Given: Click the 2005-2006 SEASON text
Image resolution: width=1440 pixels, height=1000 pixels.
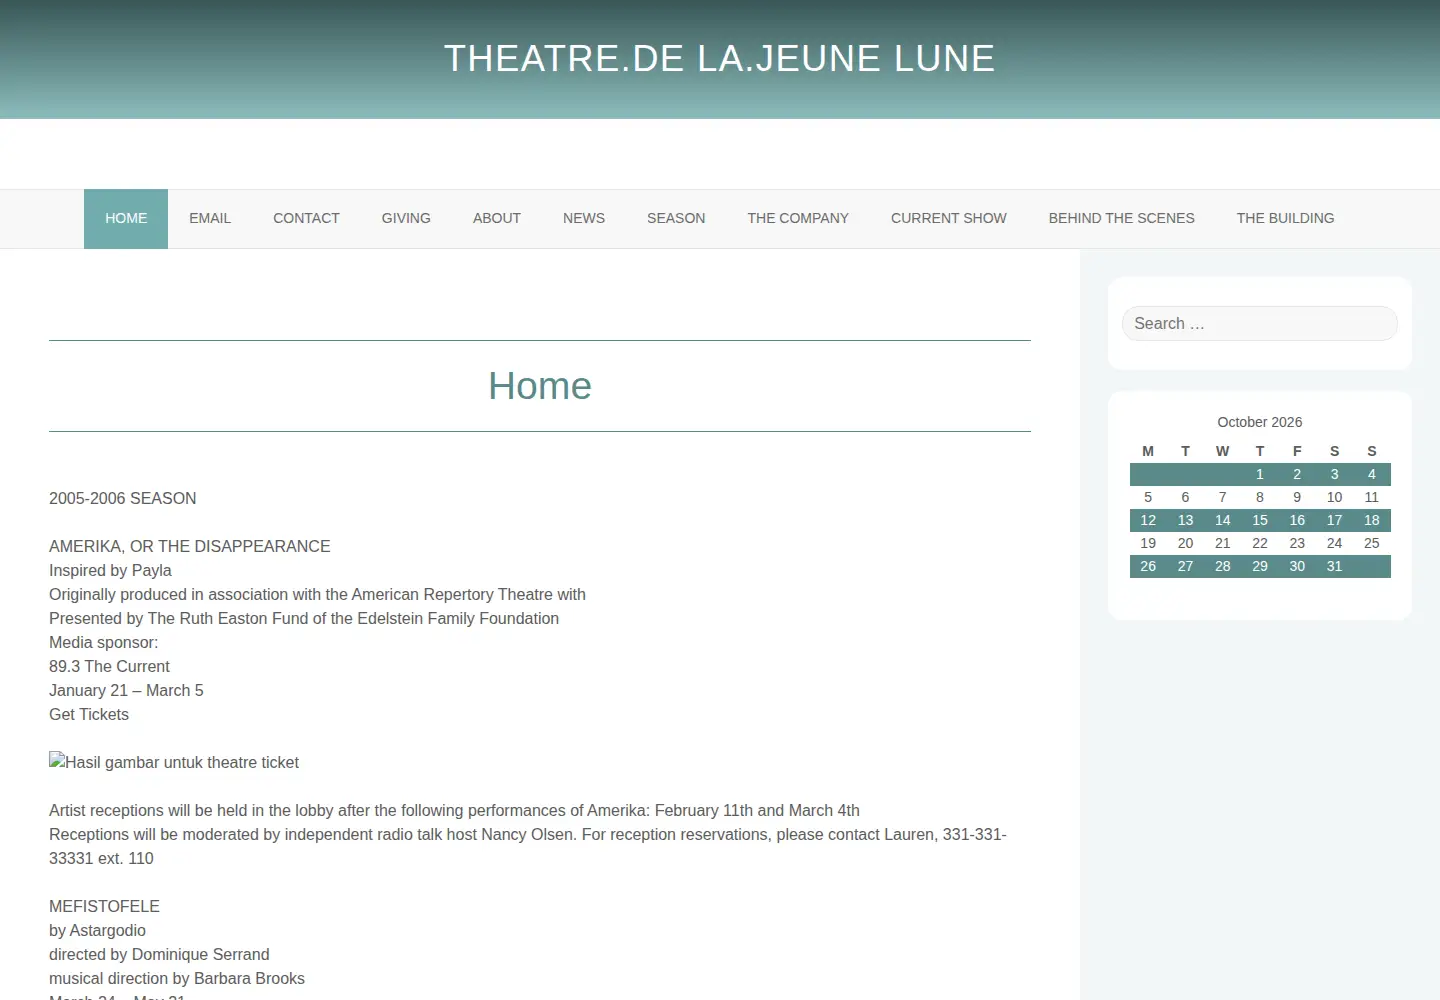Looking at the screenshot, I should (123, 498).
